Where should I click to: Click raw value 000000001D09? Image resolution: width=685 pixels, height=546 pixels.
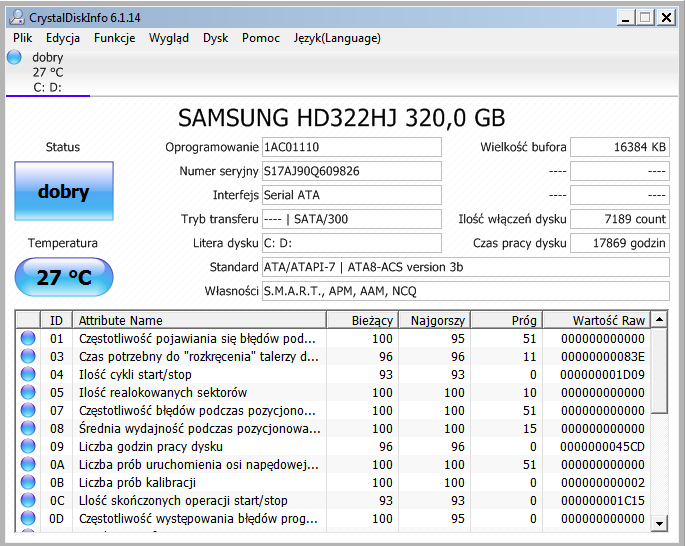point(602,374)
